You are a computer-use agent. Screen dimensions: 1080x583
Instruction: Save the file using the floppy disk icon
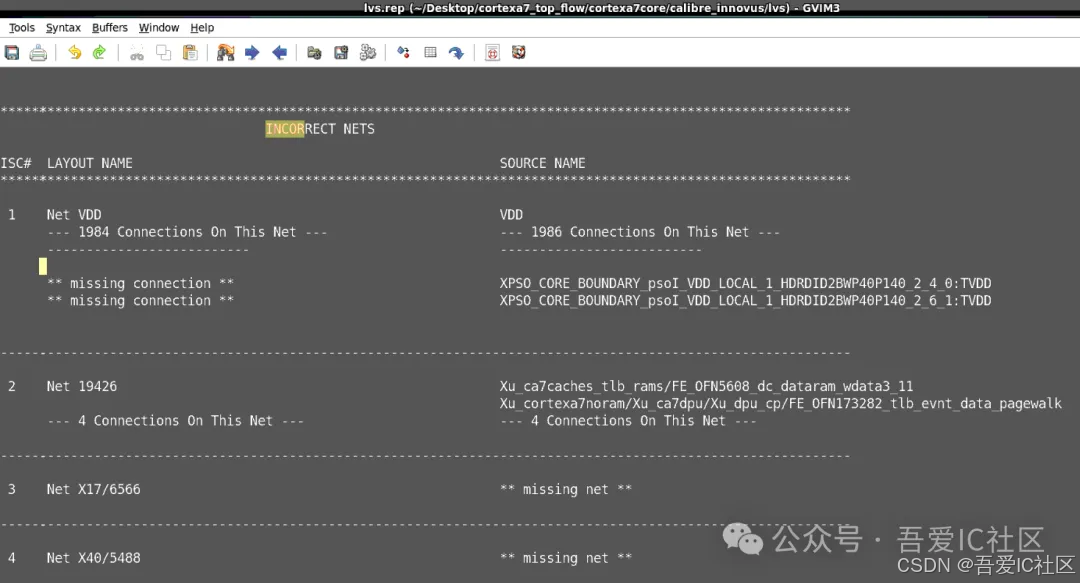[x=11, y=52]
